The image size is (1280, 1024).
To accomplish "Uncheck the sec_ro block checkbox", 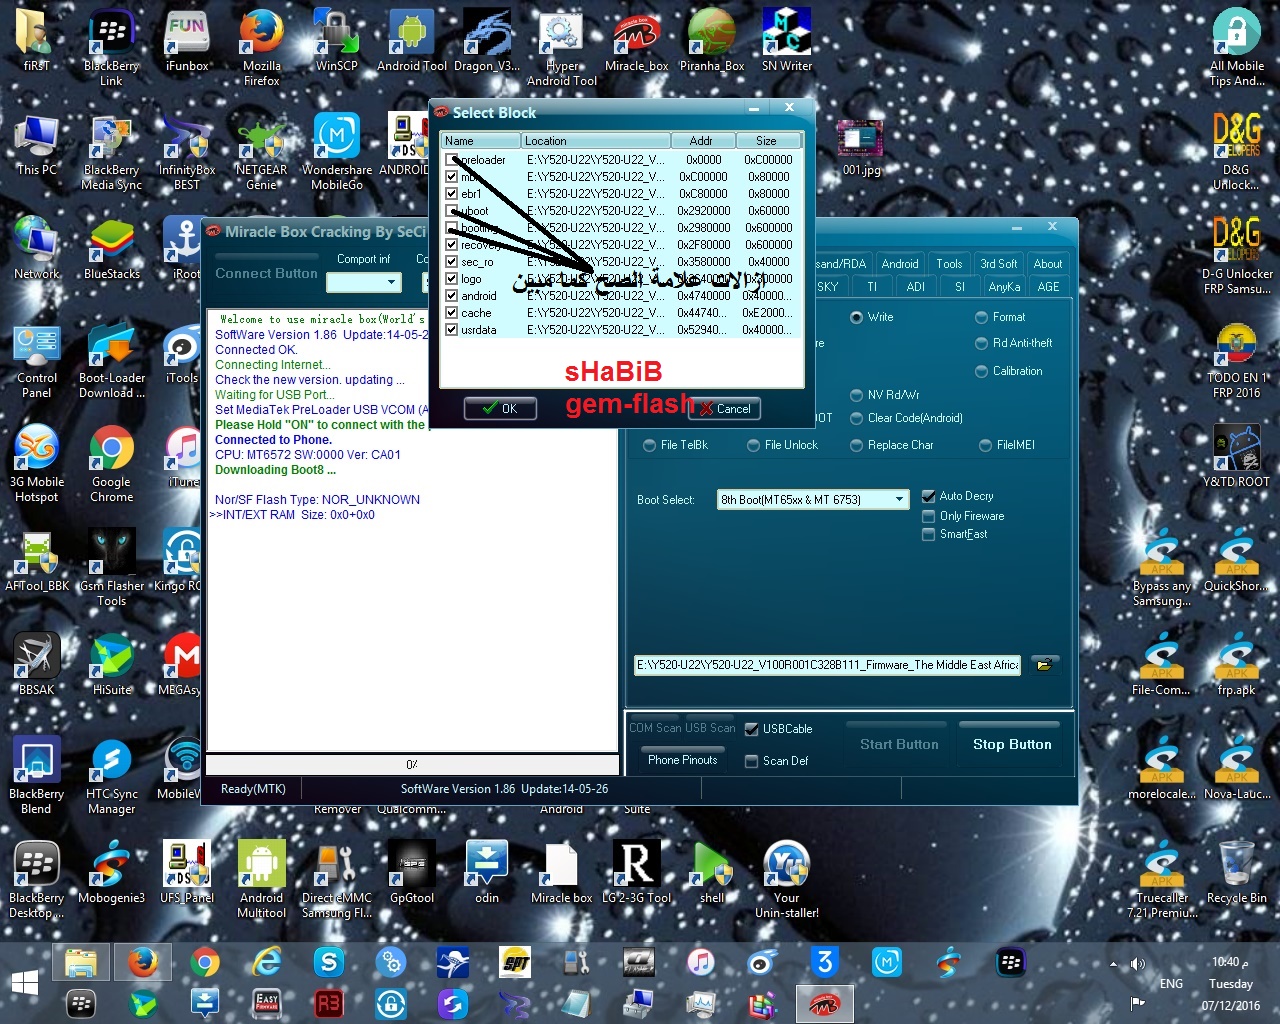I will coord(451,262).
